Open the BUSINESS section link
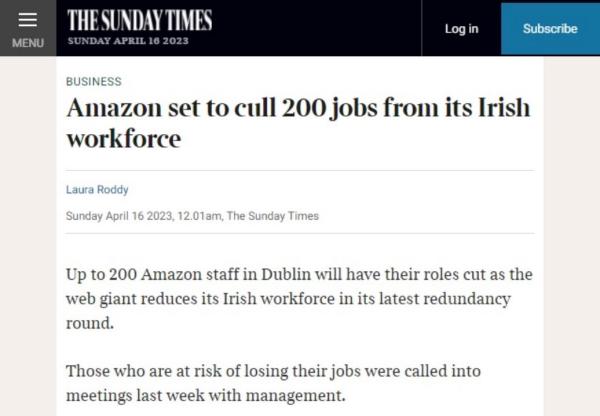The width and height of the screenshot is (600, 416). click(x=94, y=82)
